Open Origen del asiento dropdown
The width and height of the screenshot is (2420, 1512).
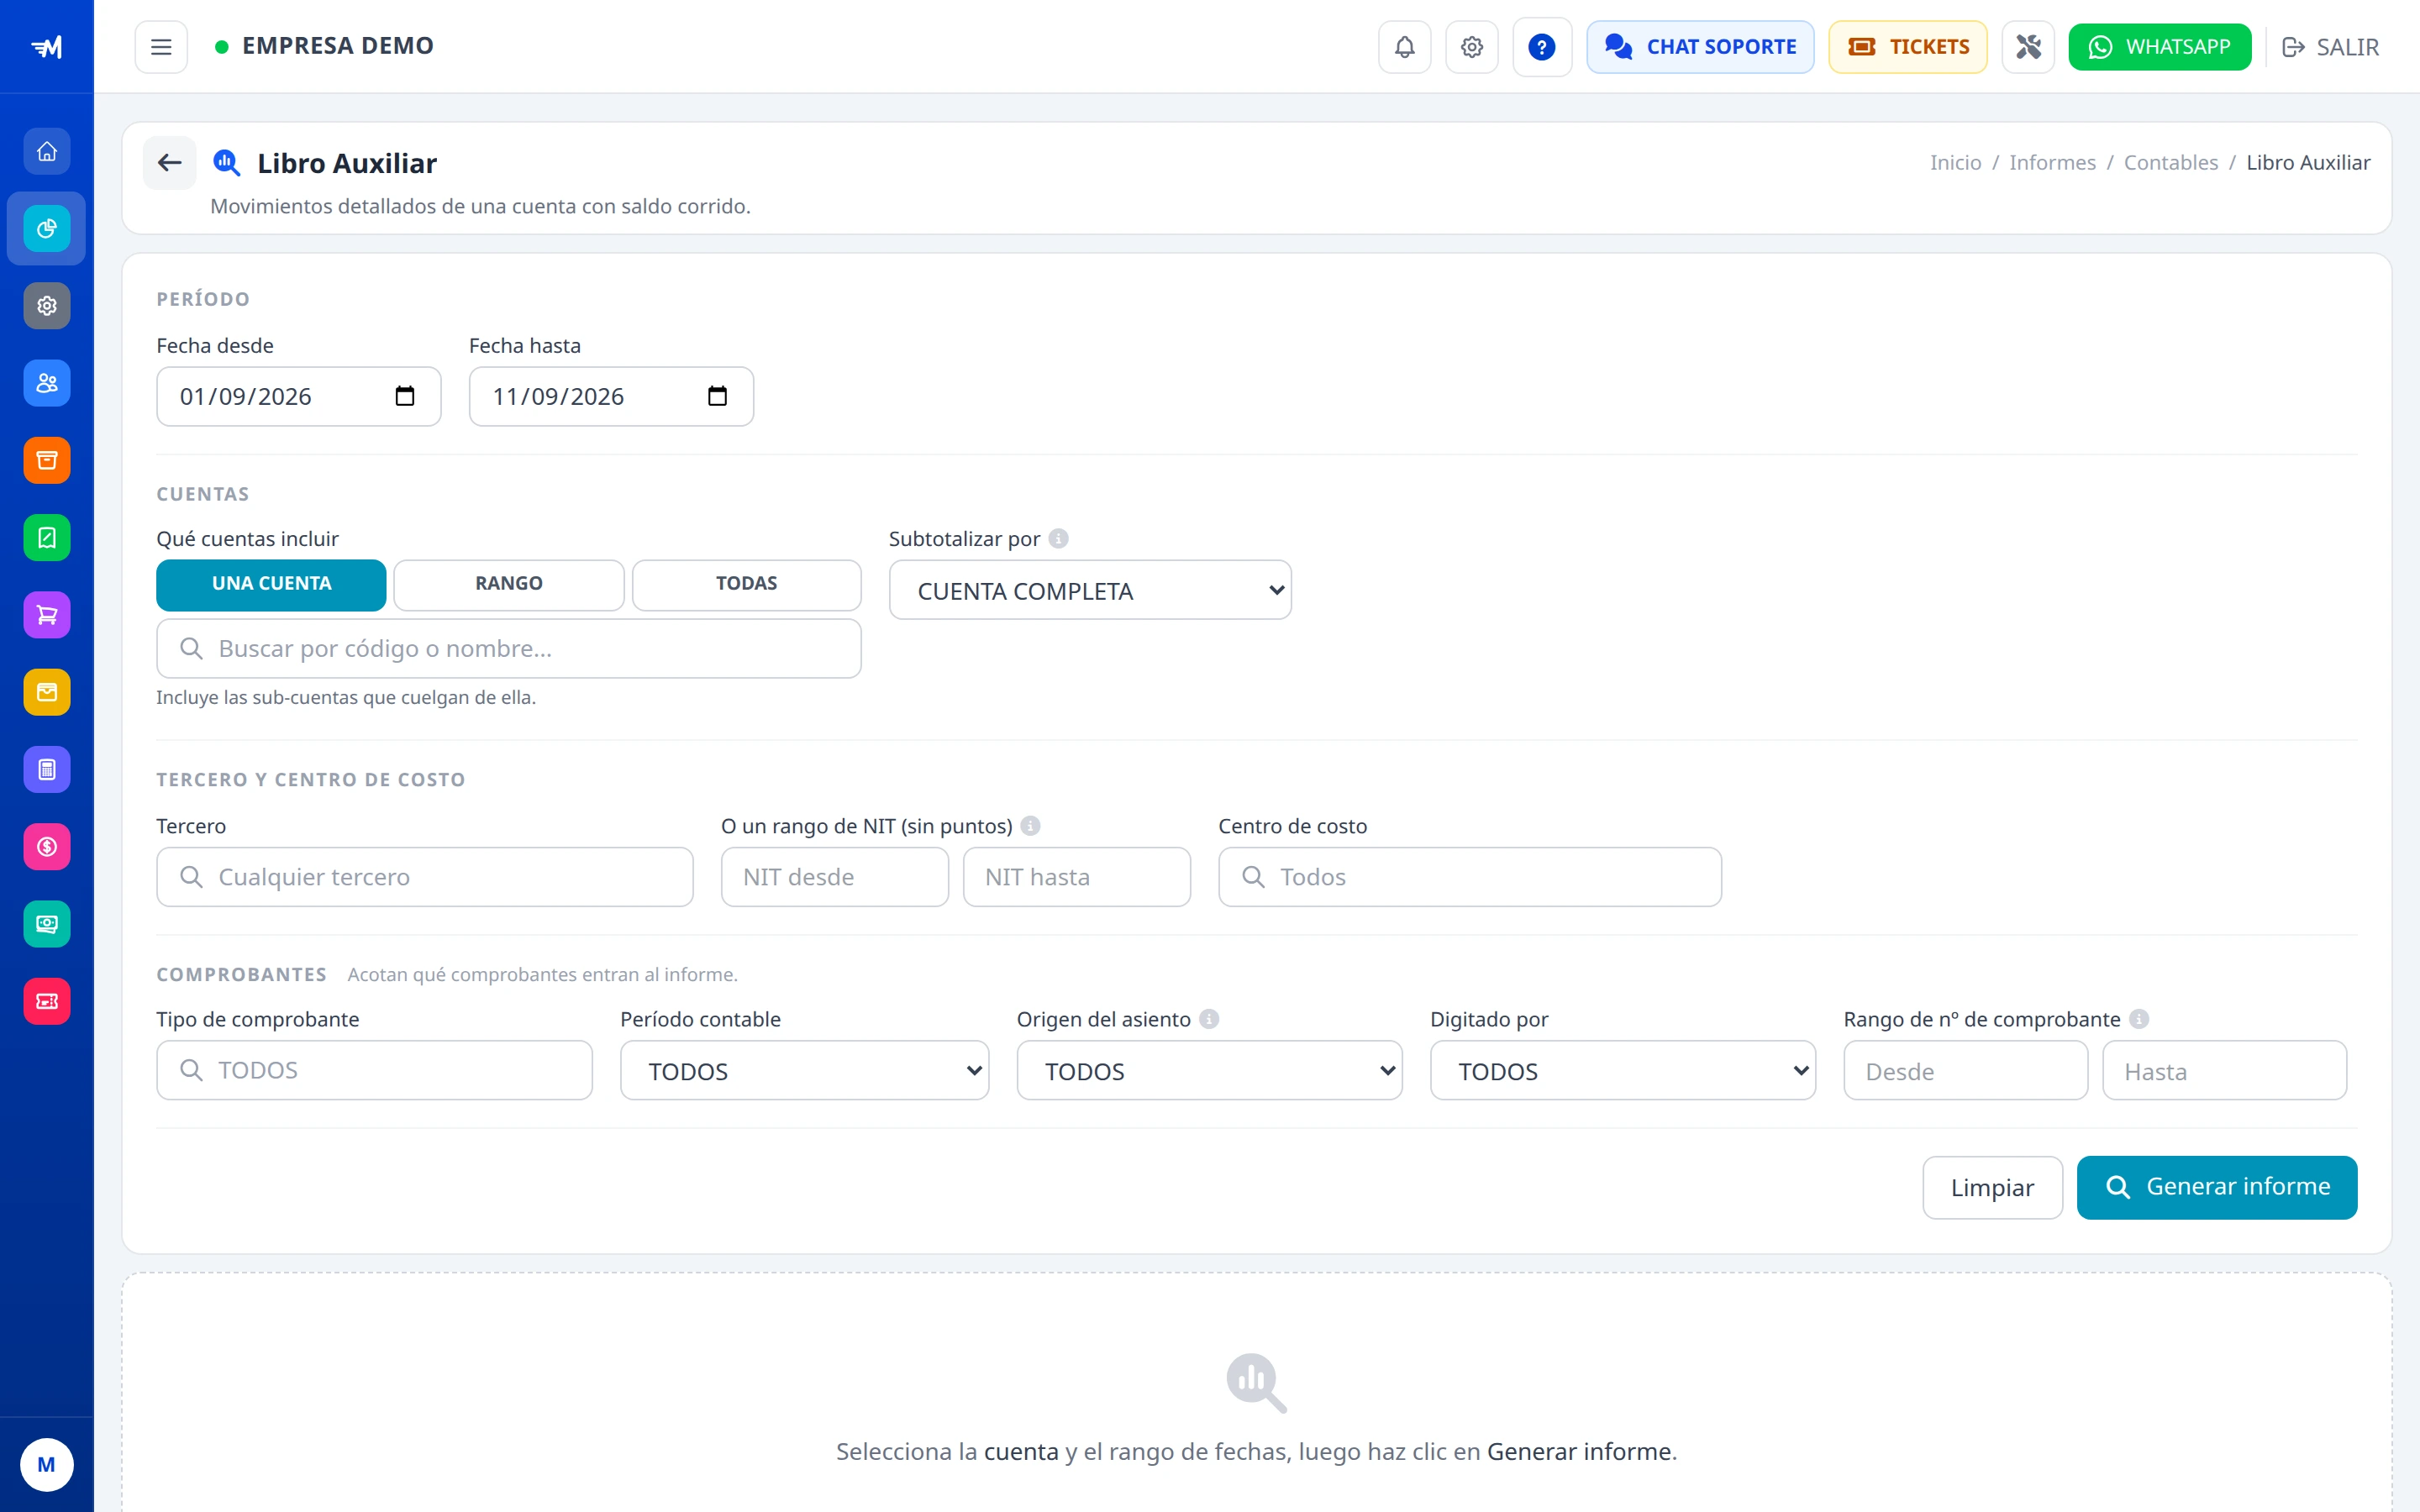[x=1209, y=1071]
